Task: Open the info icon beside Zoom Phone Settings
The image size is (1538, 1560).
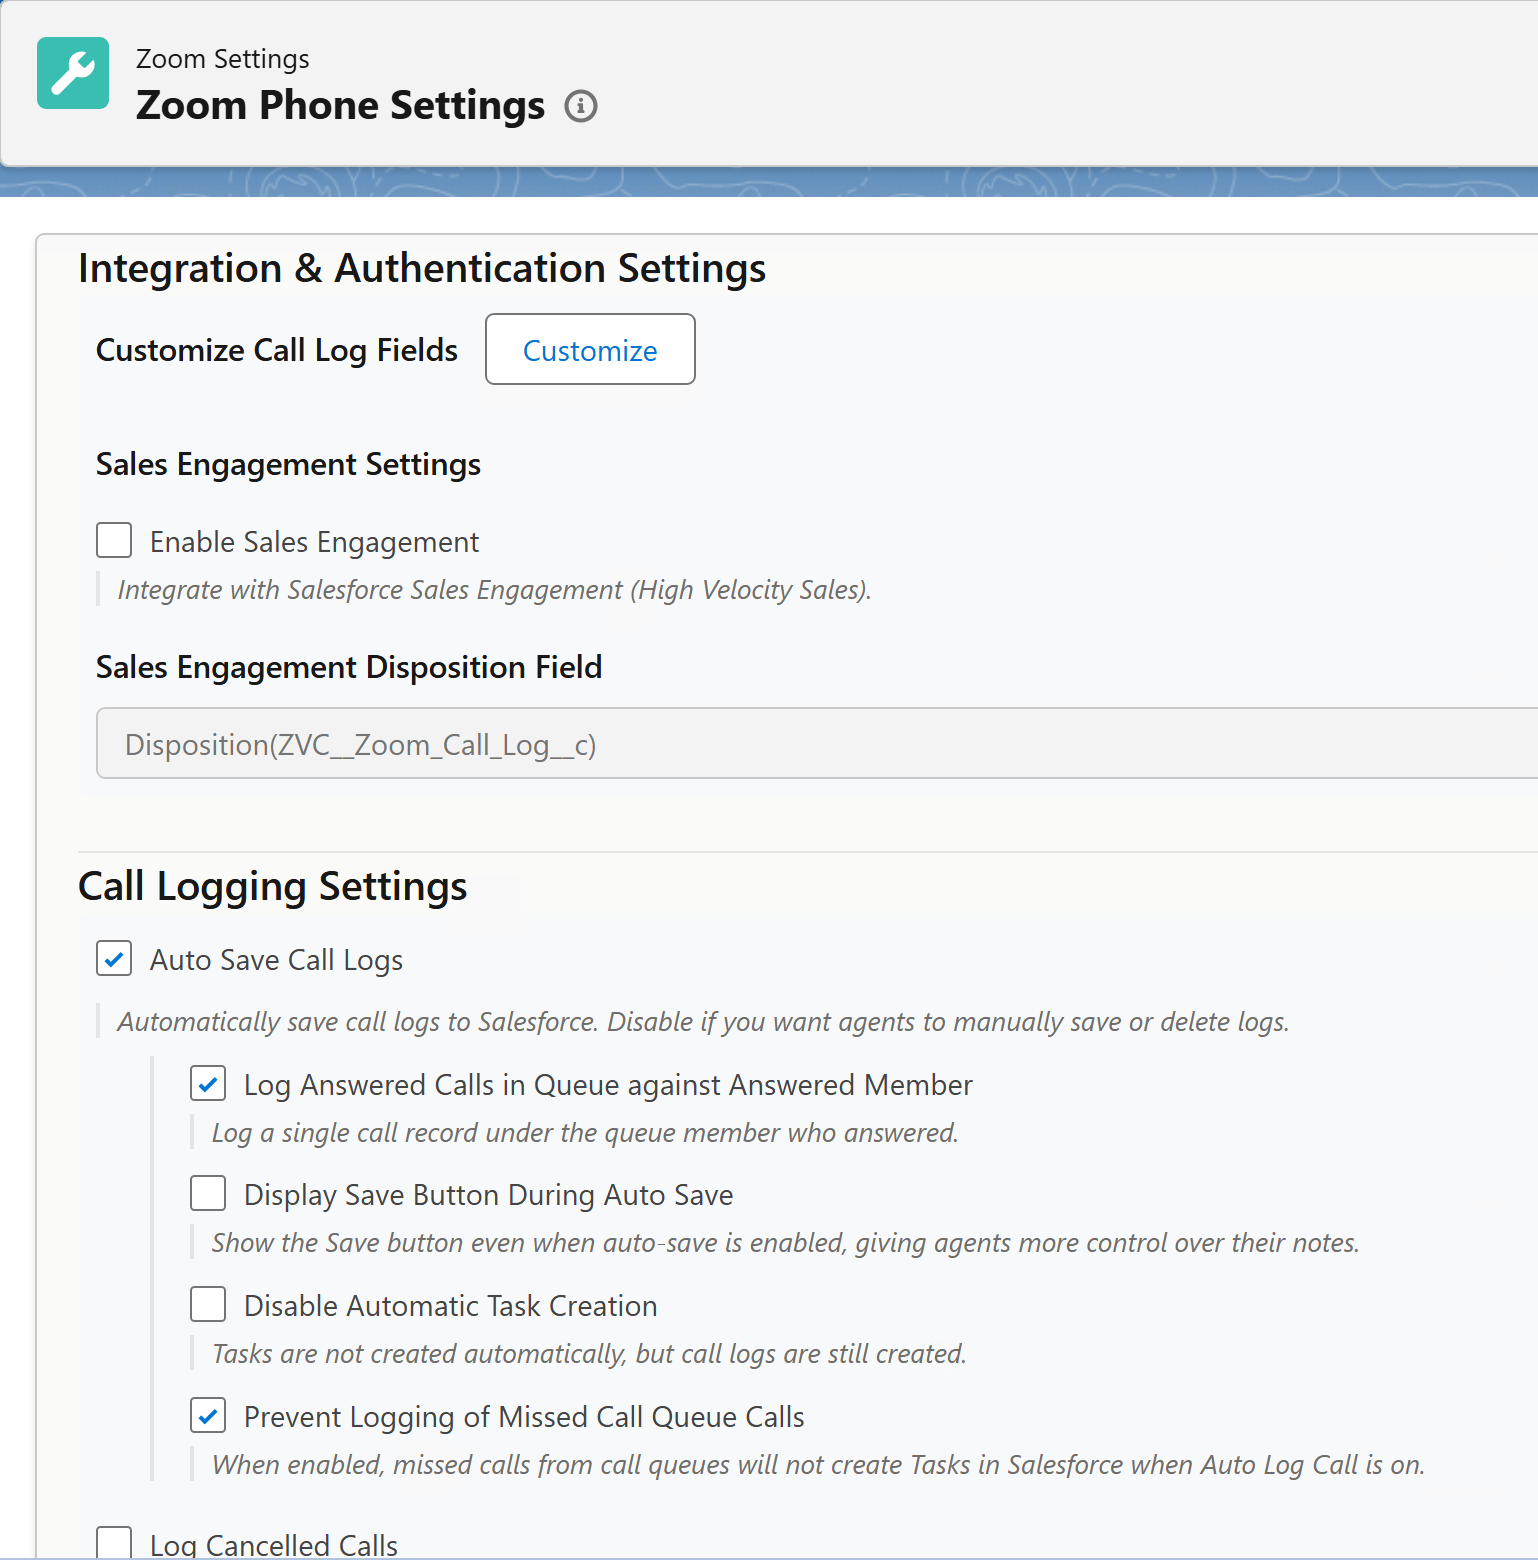Action: click(580, 106)
